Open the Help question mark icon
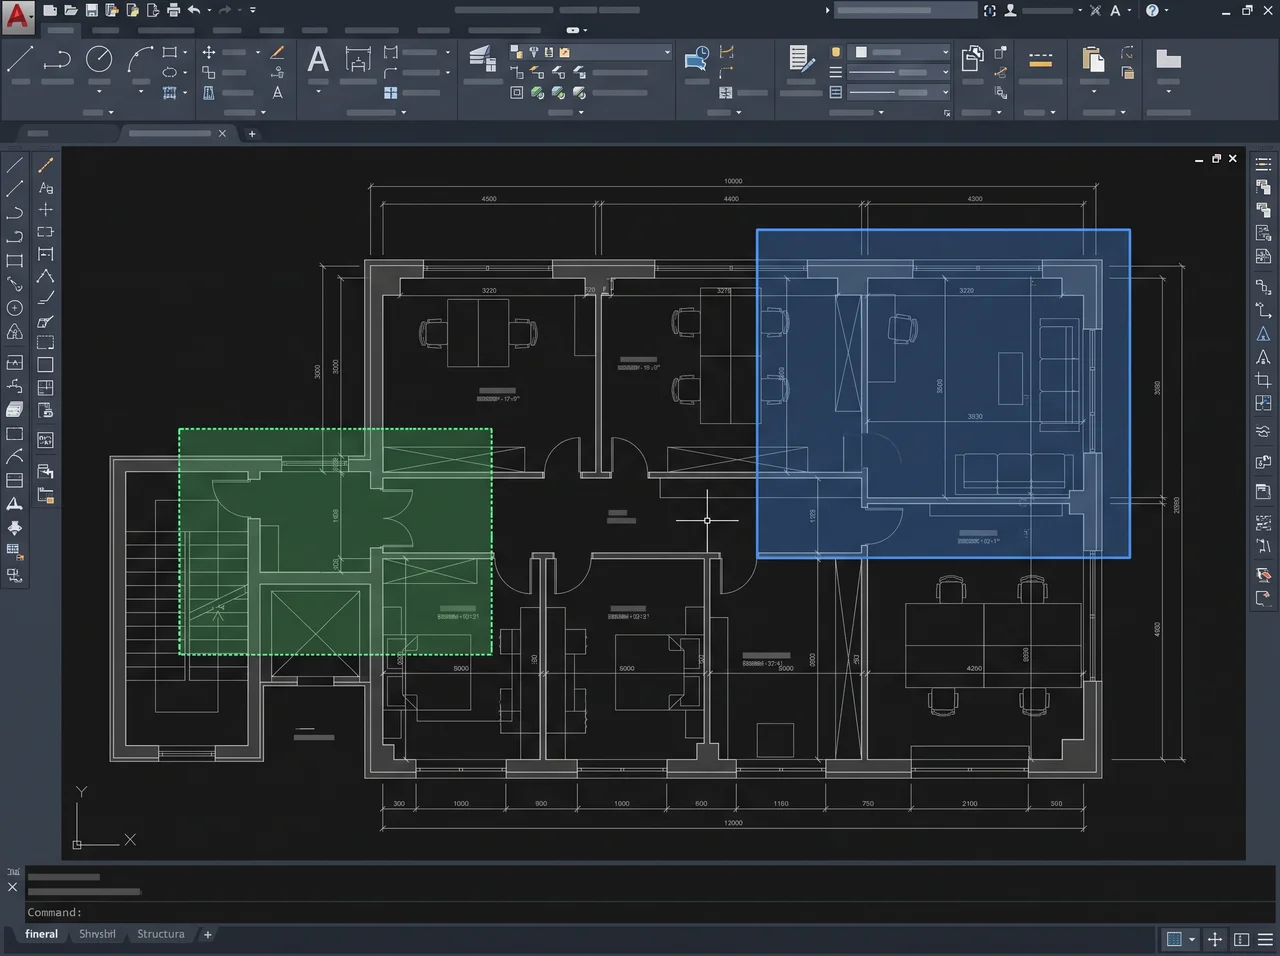 click(x=1152, y=10)
